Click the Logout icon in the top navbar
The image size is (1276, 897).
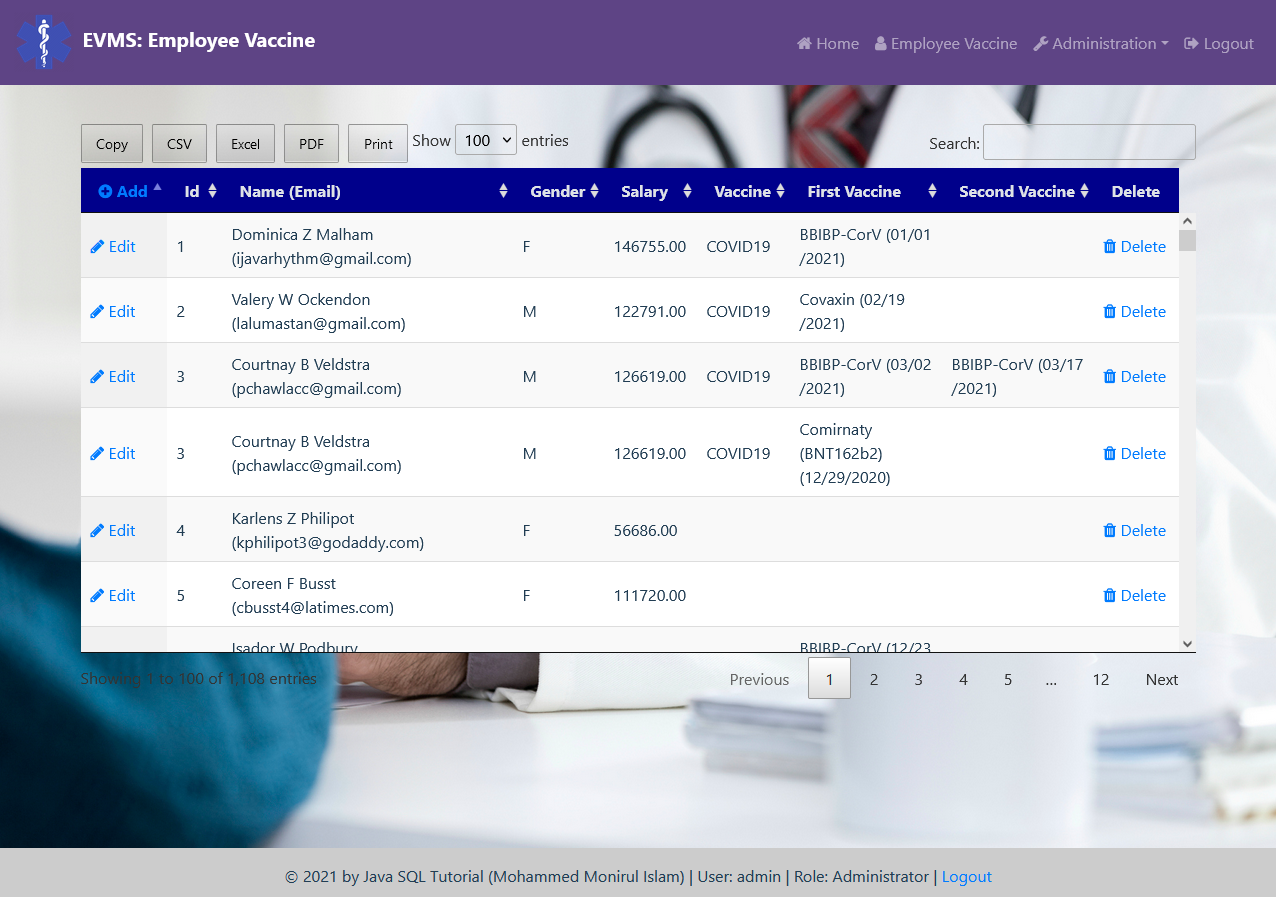pos(1190,43)
